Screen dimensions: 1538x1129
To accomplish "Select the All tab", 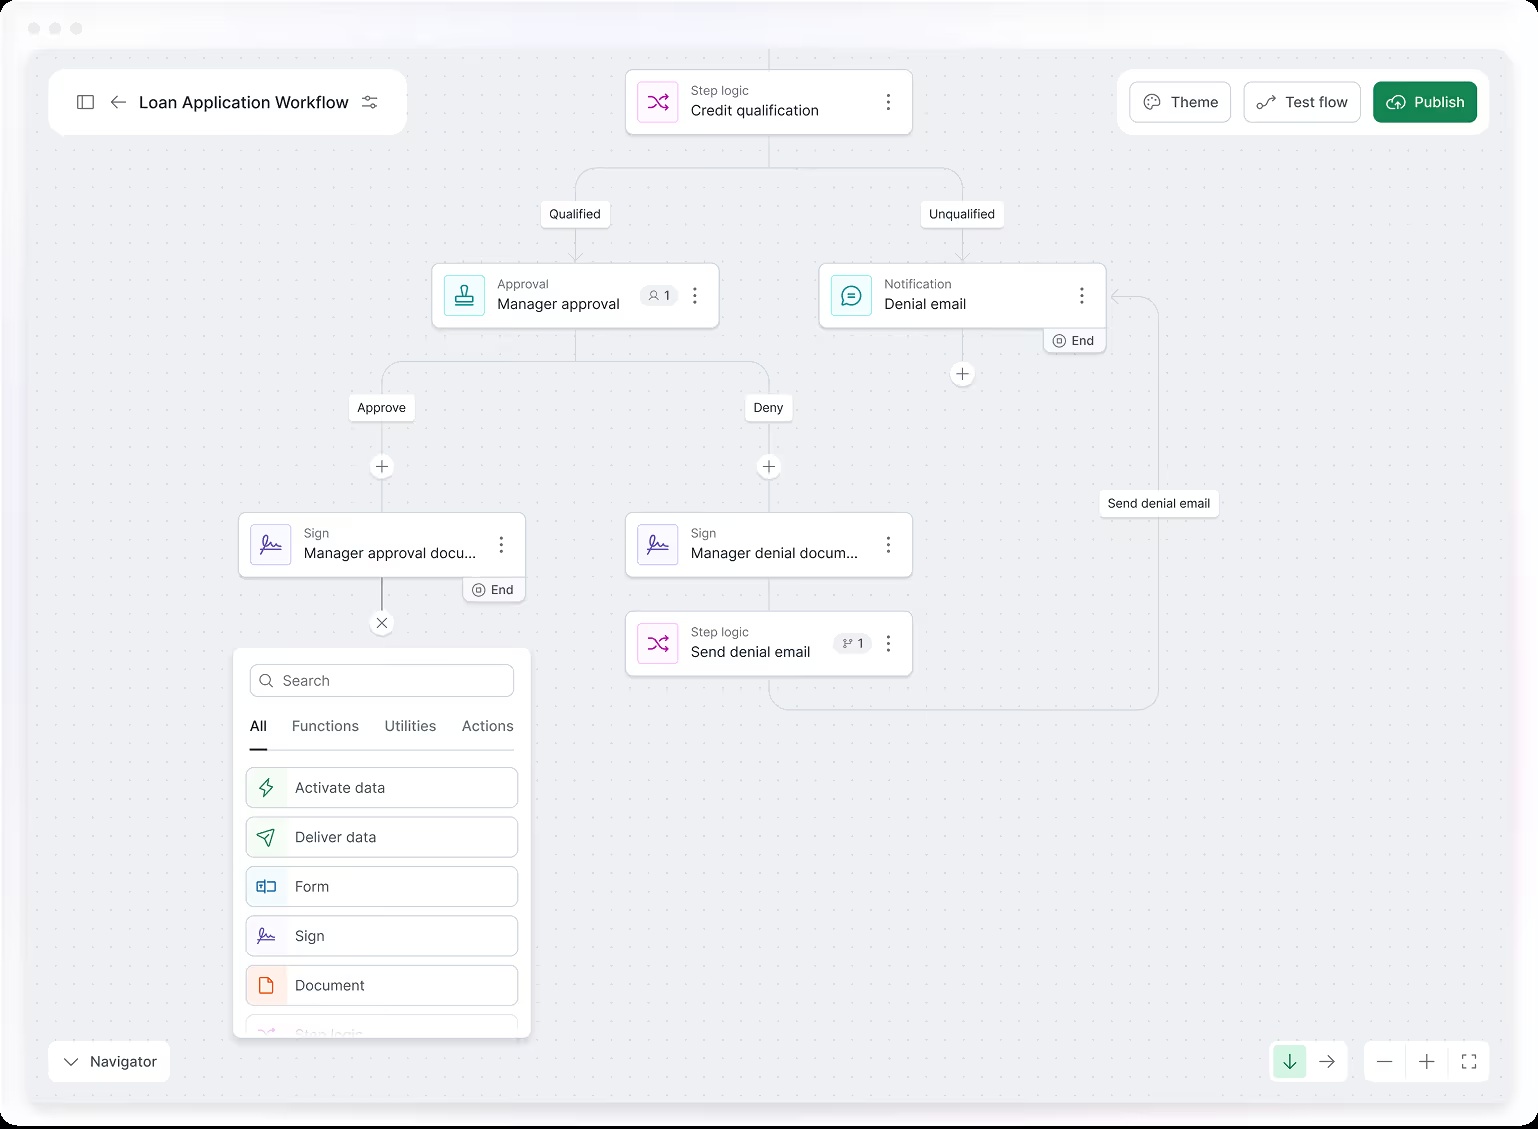I will [258, 726].
